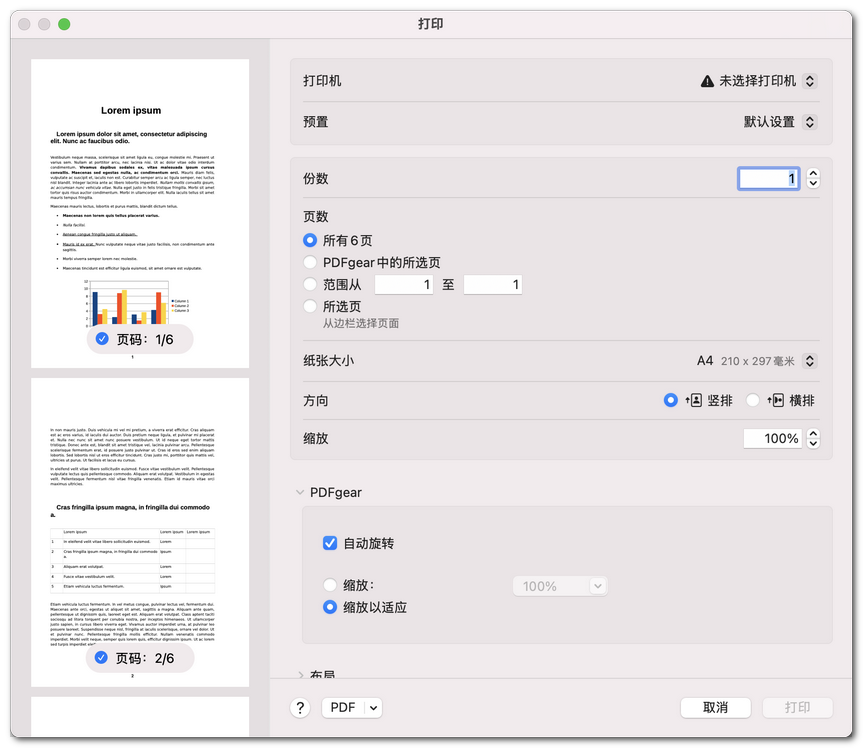Decrease 缩放 using the down stepper arrow

tap(811, 443)
